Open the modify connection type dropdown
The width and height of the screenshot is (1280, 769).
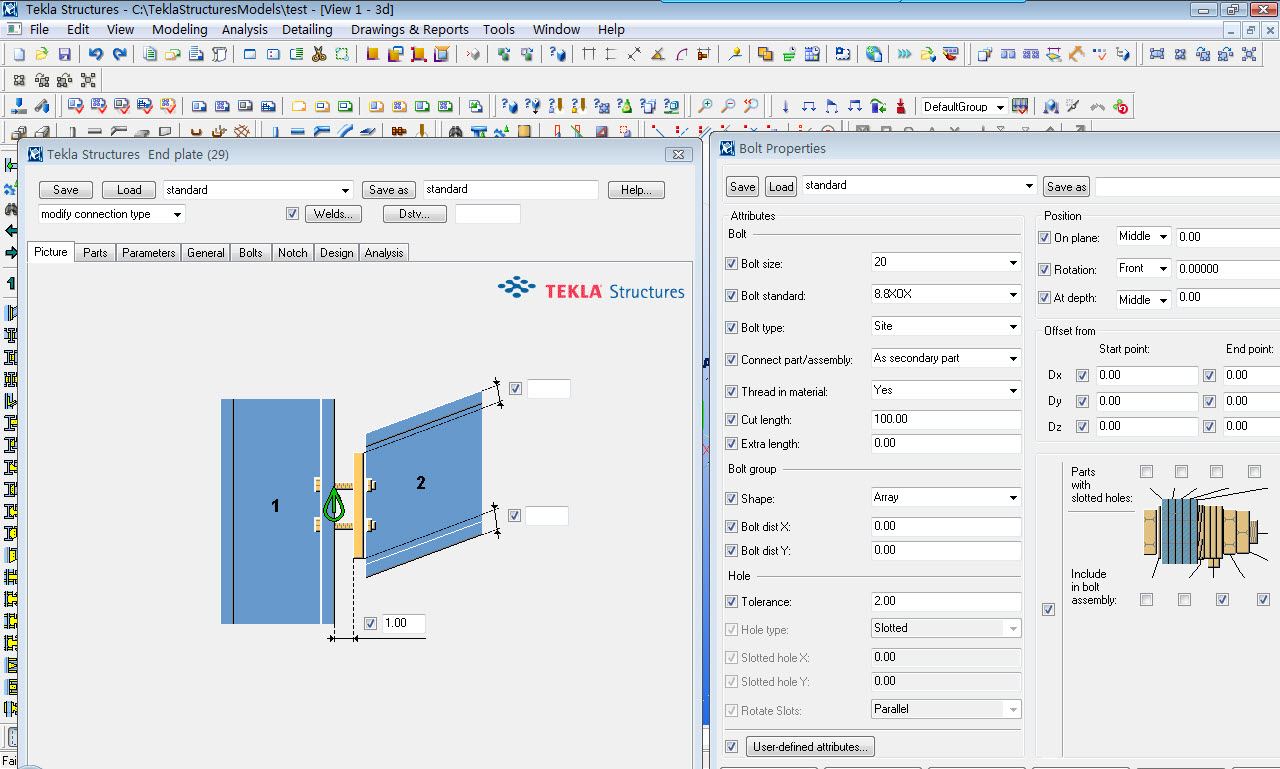coord(112,214)
